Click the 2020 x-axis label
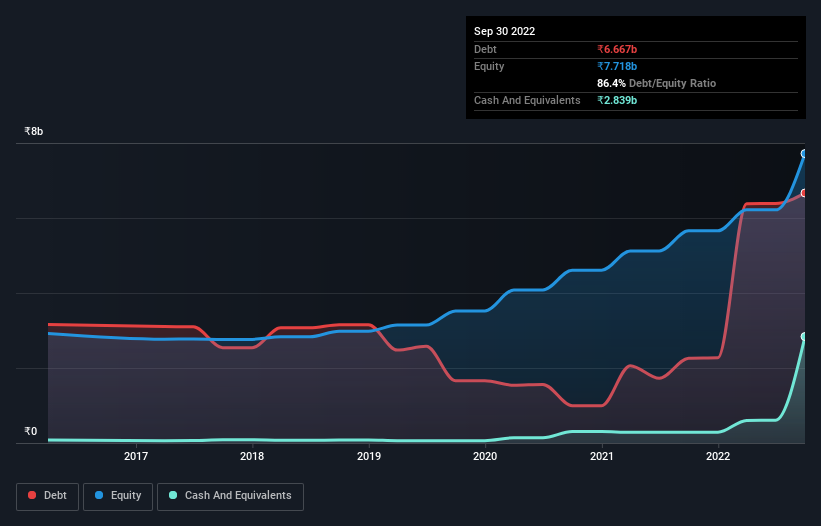 485,456
